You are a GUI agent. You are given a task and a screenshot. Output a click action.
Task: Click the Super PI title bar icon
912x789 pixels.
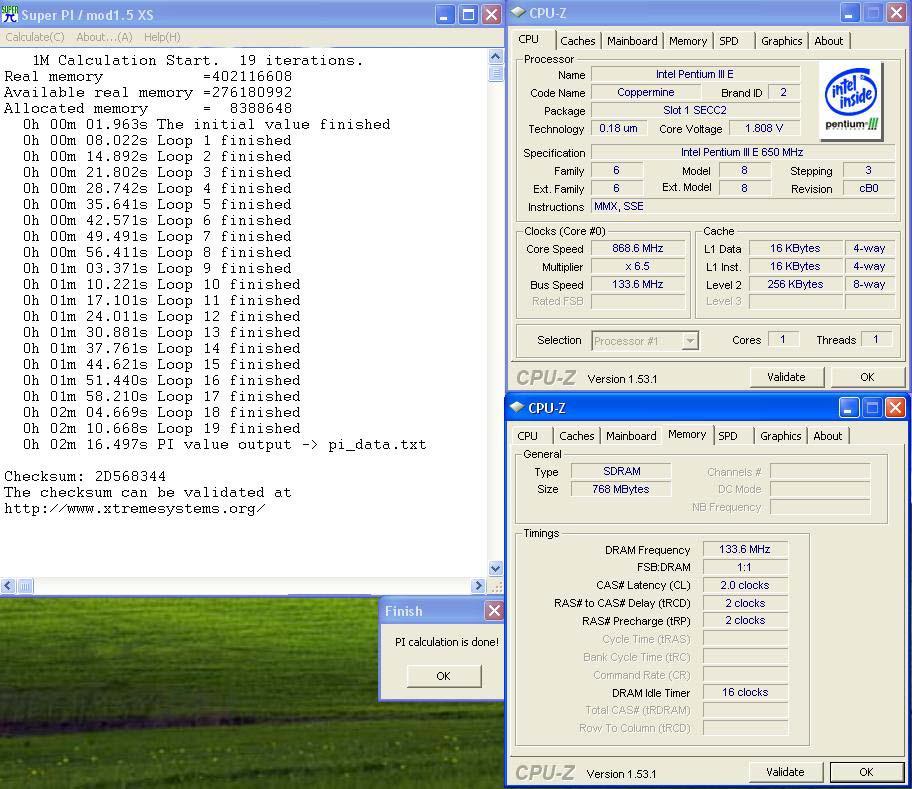point(9,14)
